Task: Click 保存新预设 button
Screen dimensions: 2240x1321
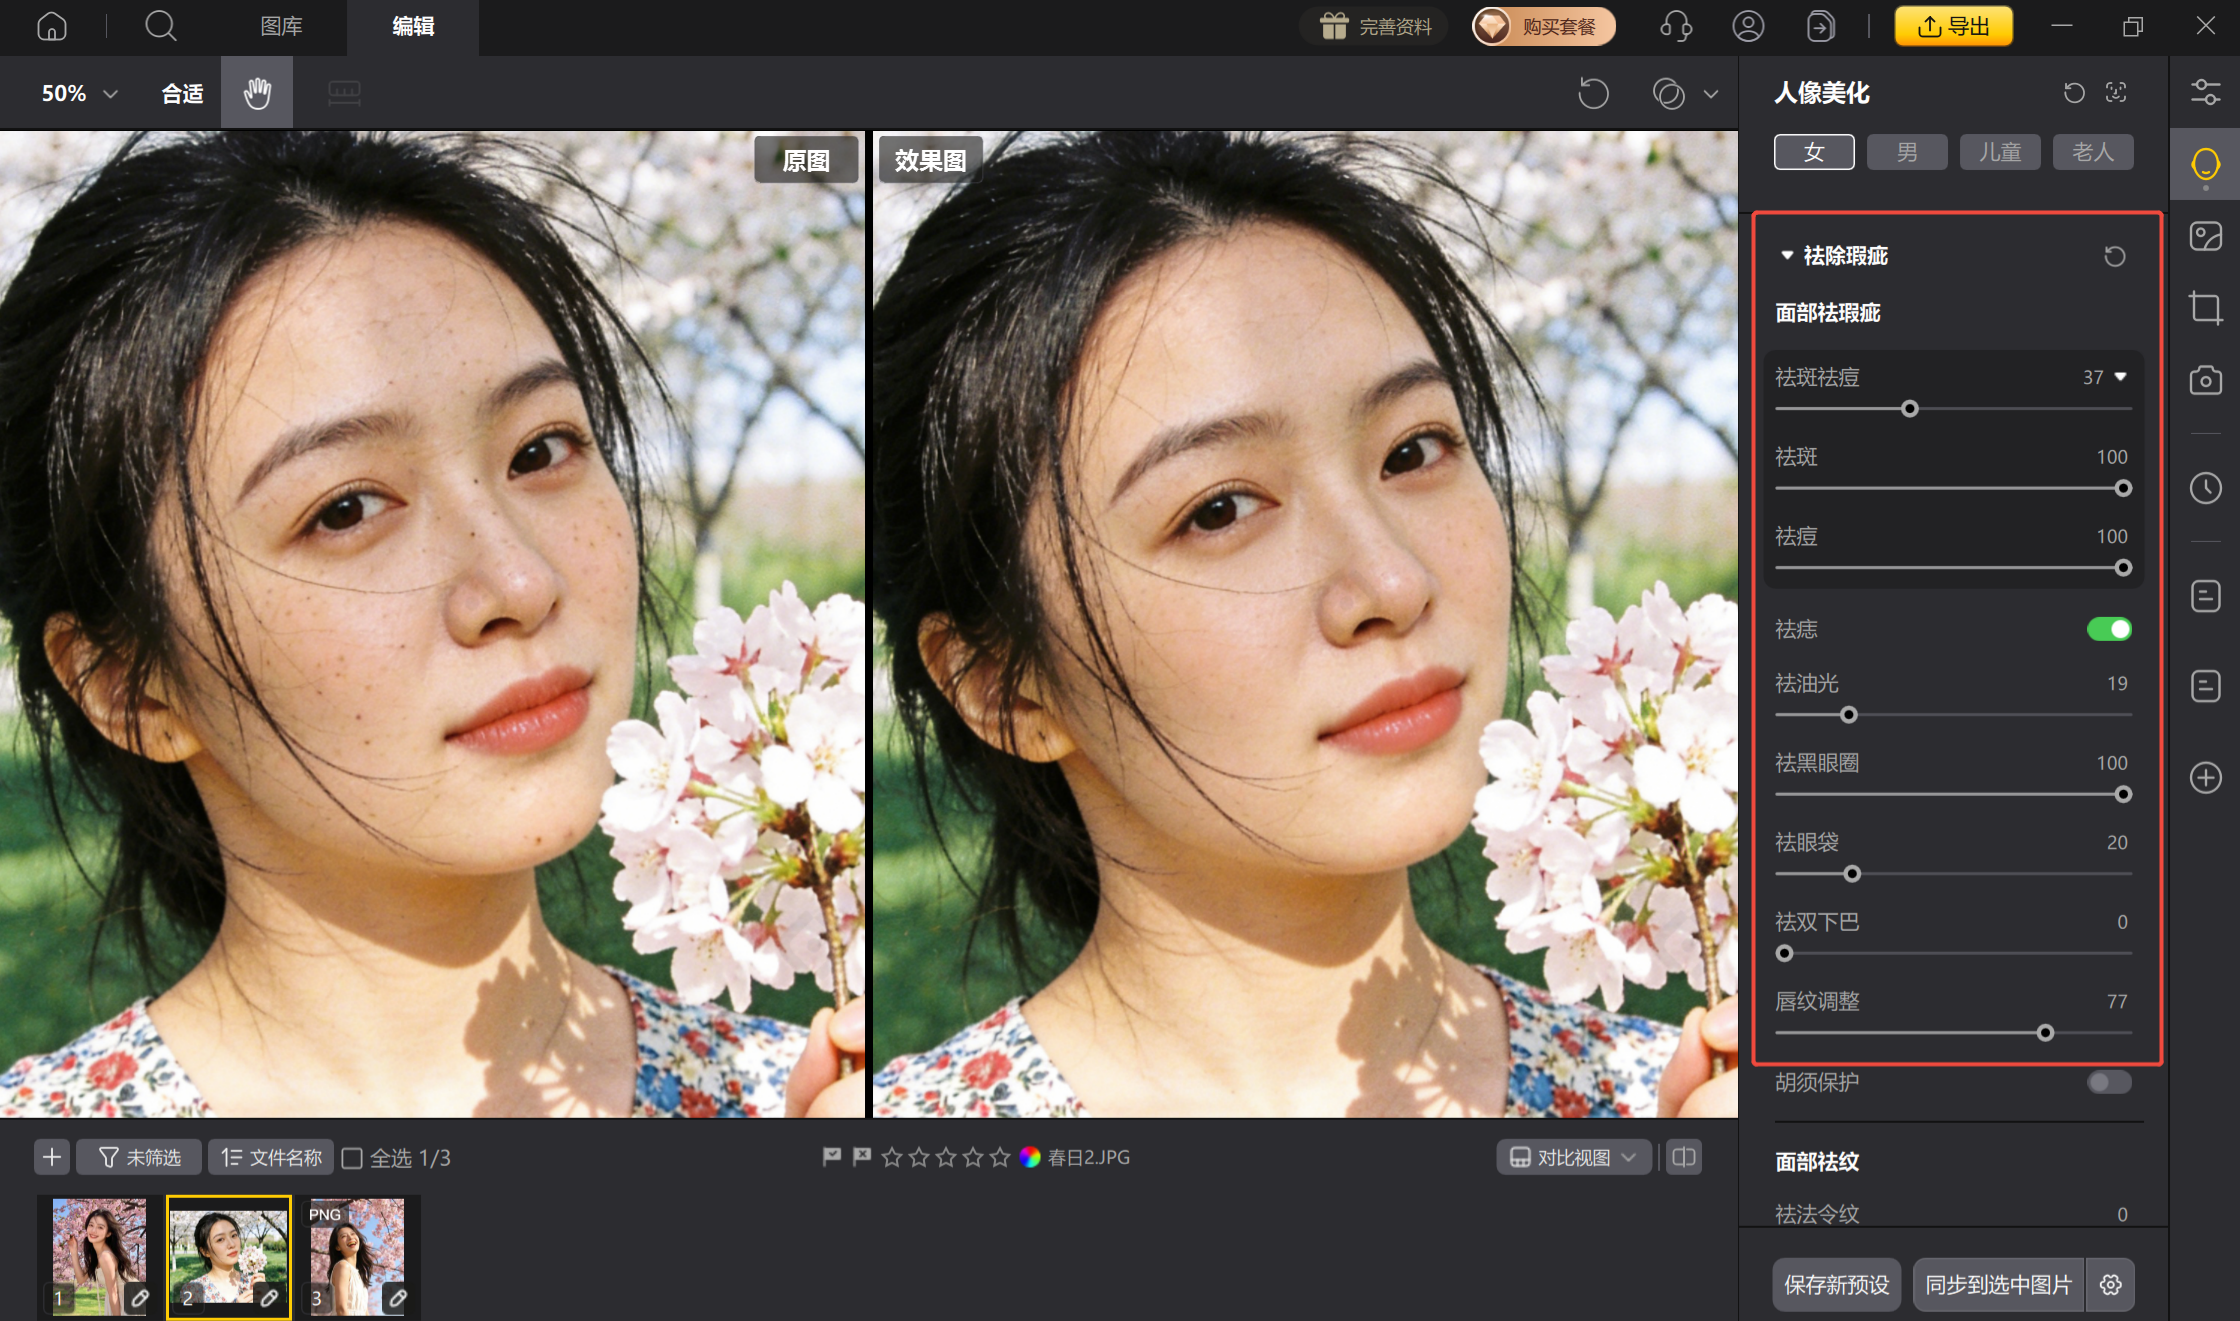Action: tap(1836, 1284)
